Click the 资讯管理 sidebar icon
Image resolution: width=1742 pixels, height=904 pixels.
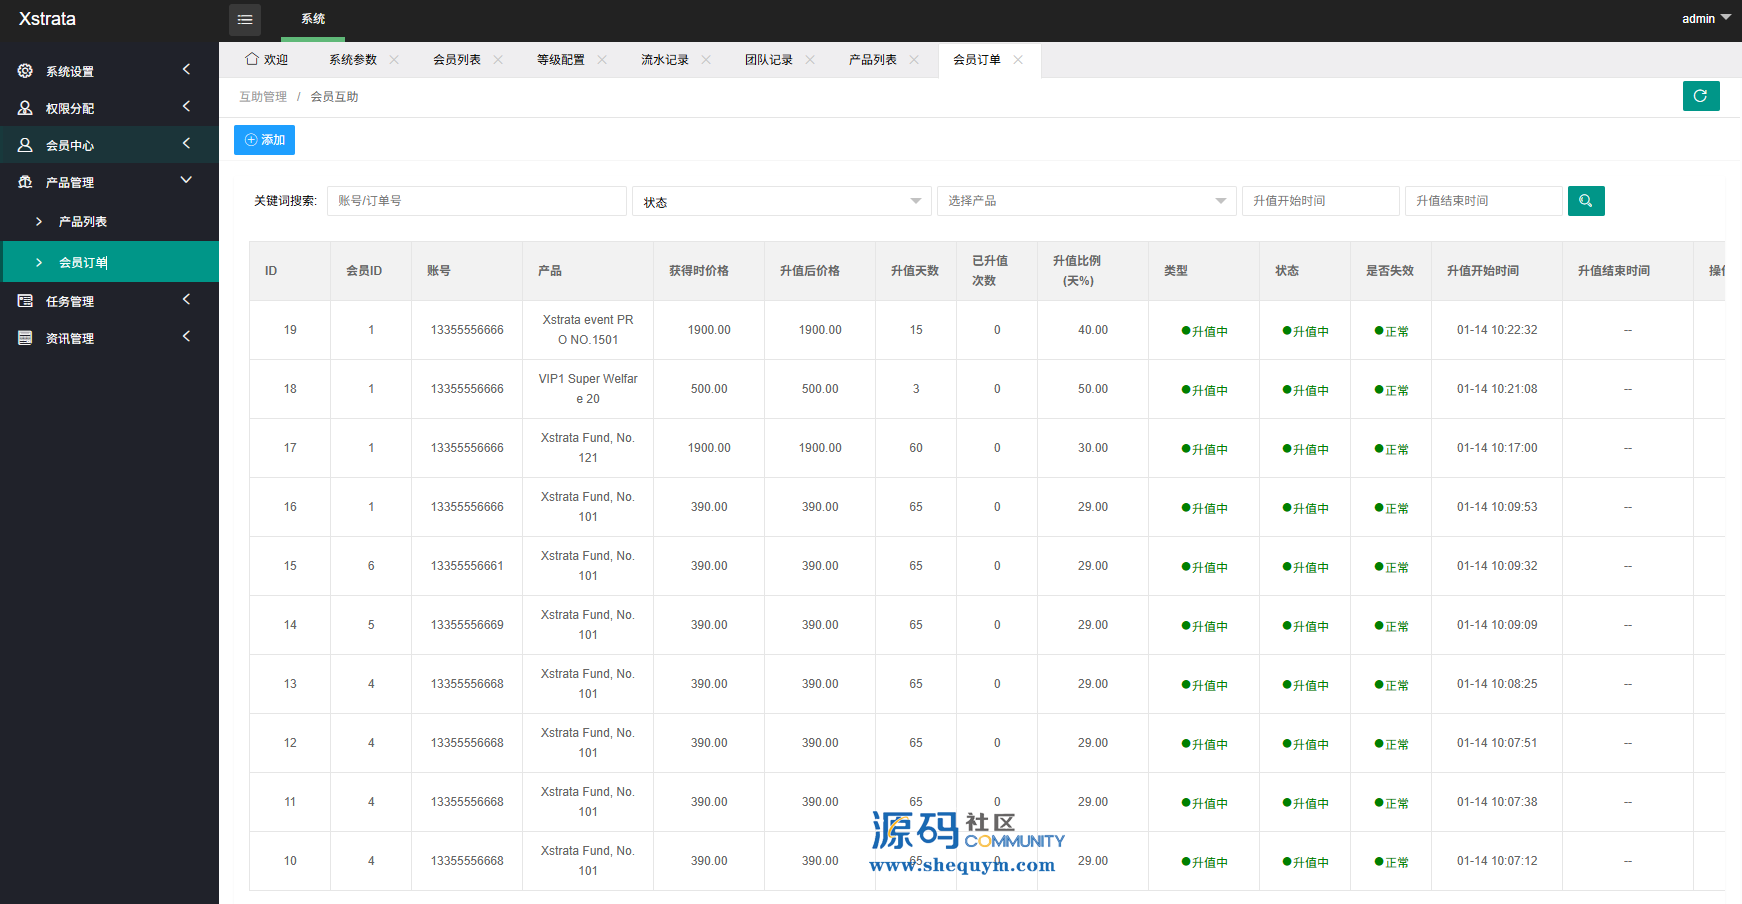pos(25,338)
